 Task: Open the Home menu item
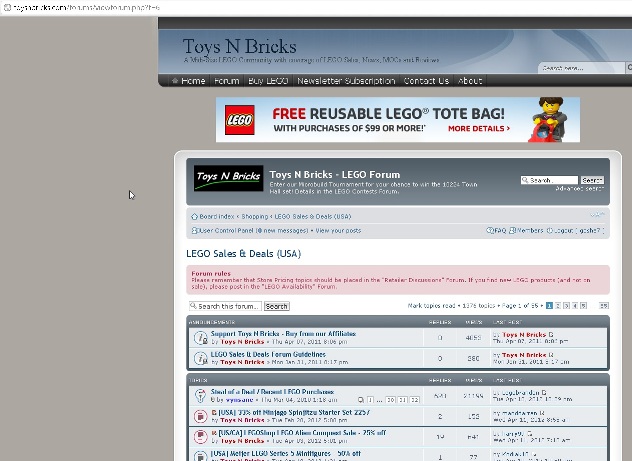(x=193, y=81)
